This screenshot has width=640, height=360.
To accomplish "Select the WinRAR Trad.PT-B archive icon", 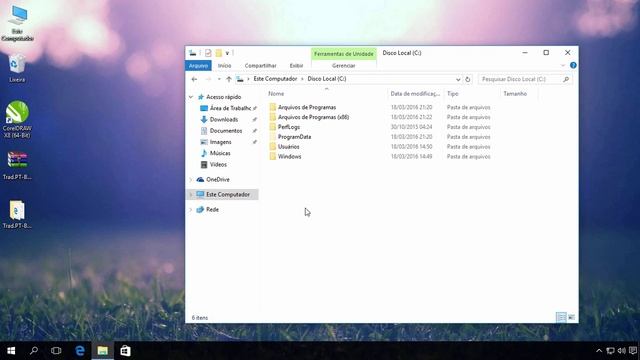I will (17, 165).
